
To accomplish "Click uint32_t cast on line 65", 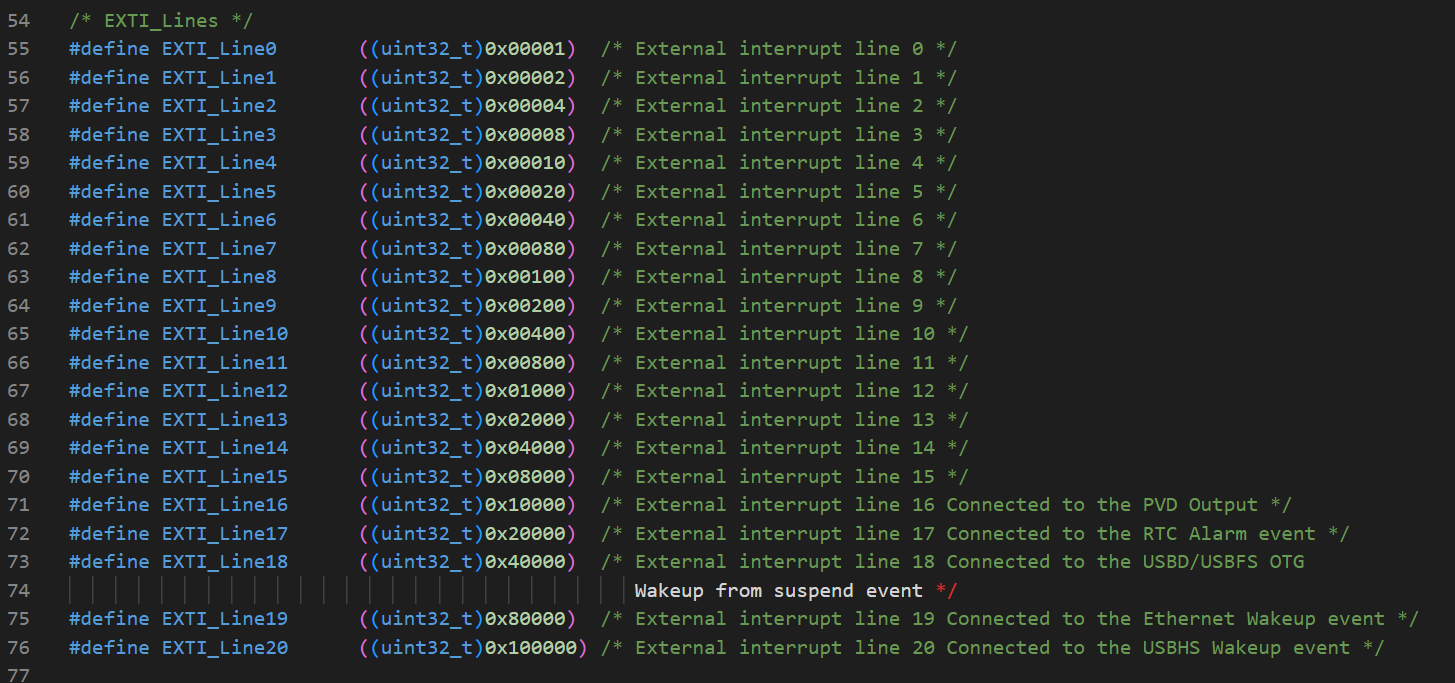I will (427, 334).
